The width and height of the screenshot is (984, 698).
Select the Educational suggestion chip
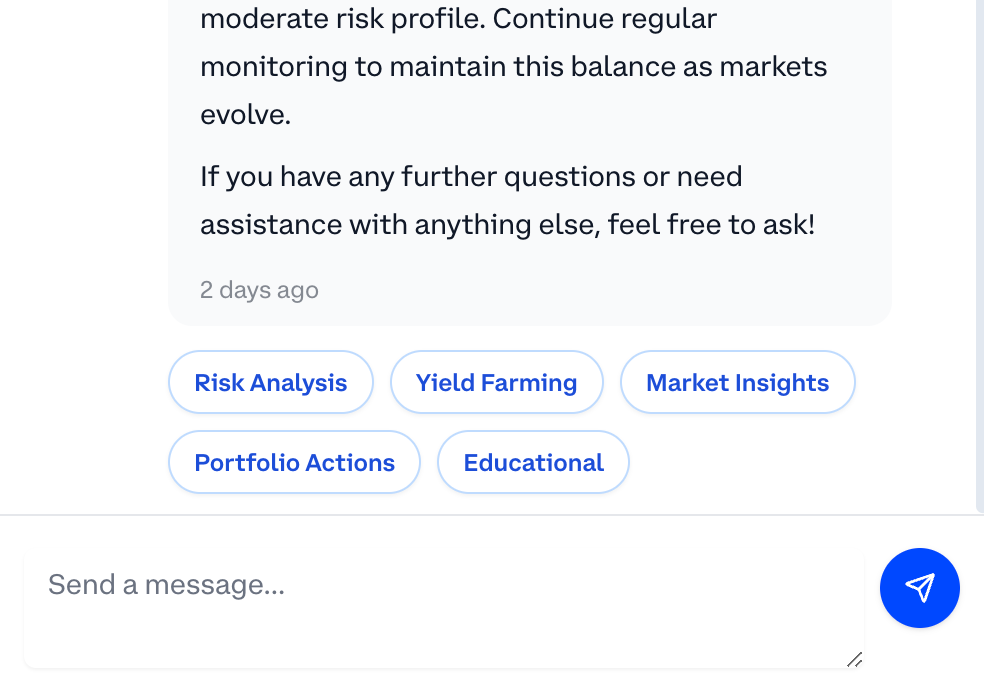(x=533, y=462)
